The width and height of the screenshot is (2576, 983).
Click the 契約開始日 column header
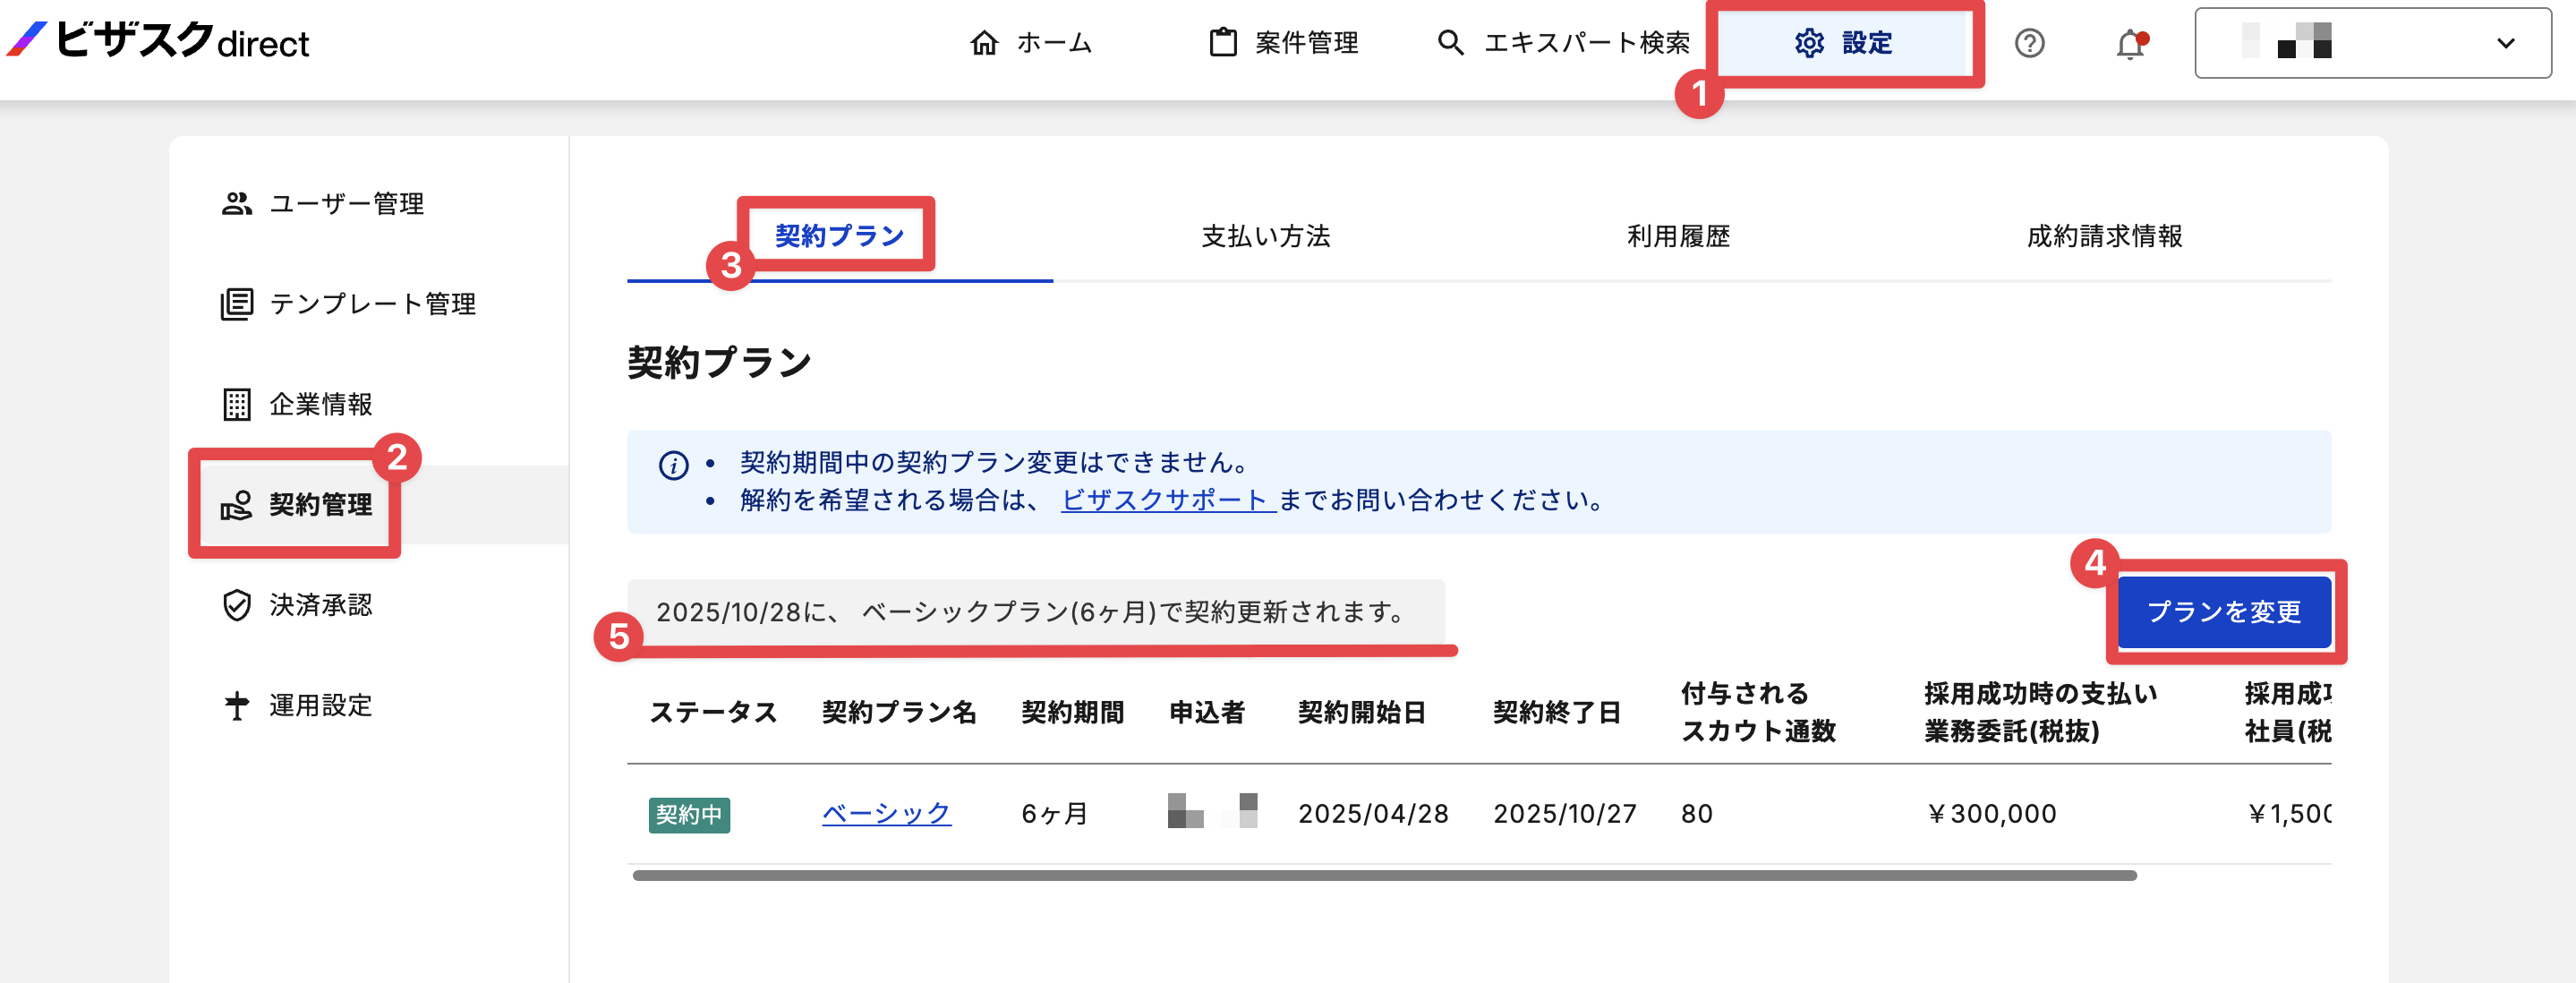point(1362,712)
